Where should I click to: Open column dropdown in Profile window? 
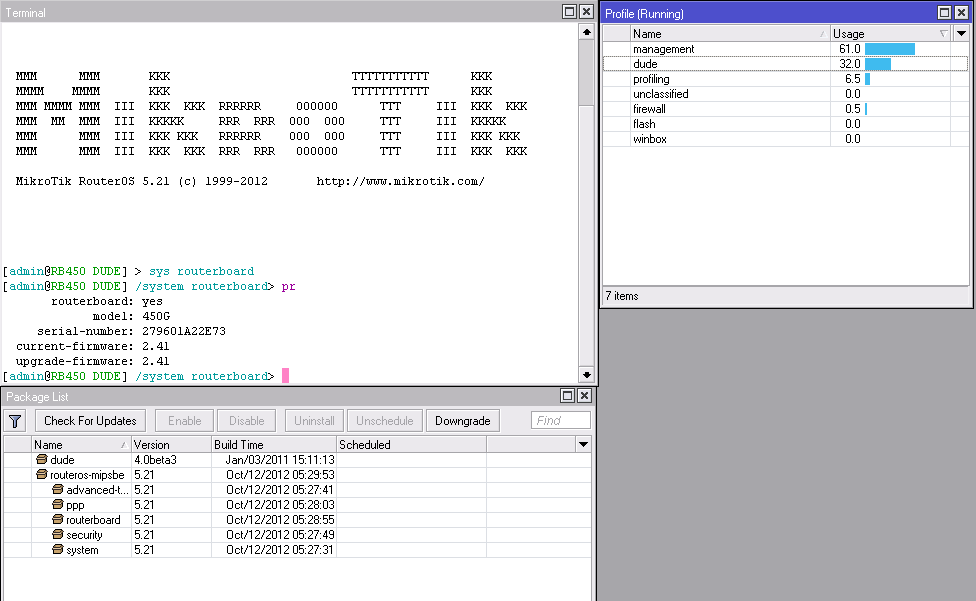coord(962,34)
